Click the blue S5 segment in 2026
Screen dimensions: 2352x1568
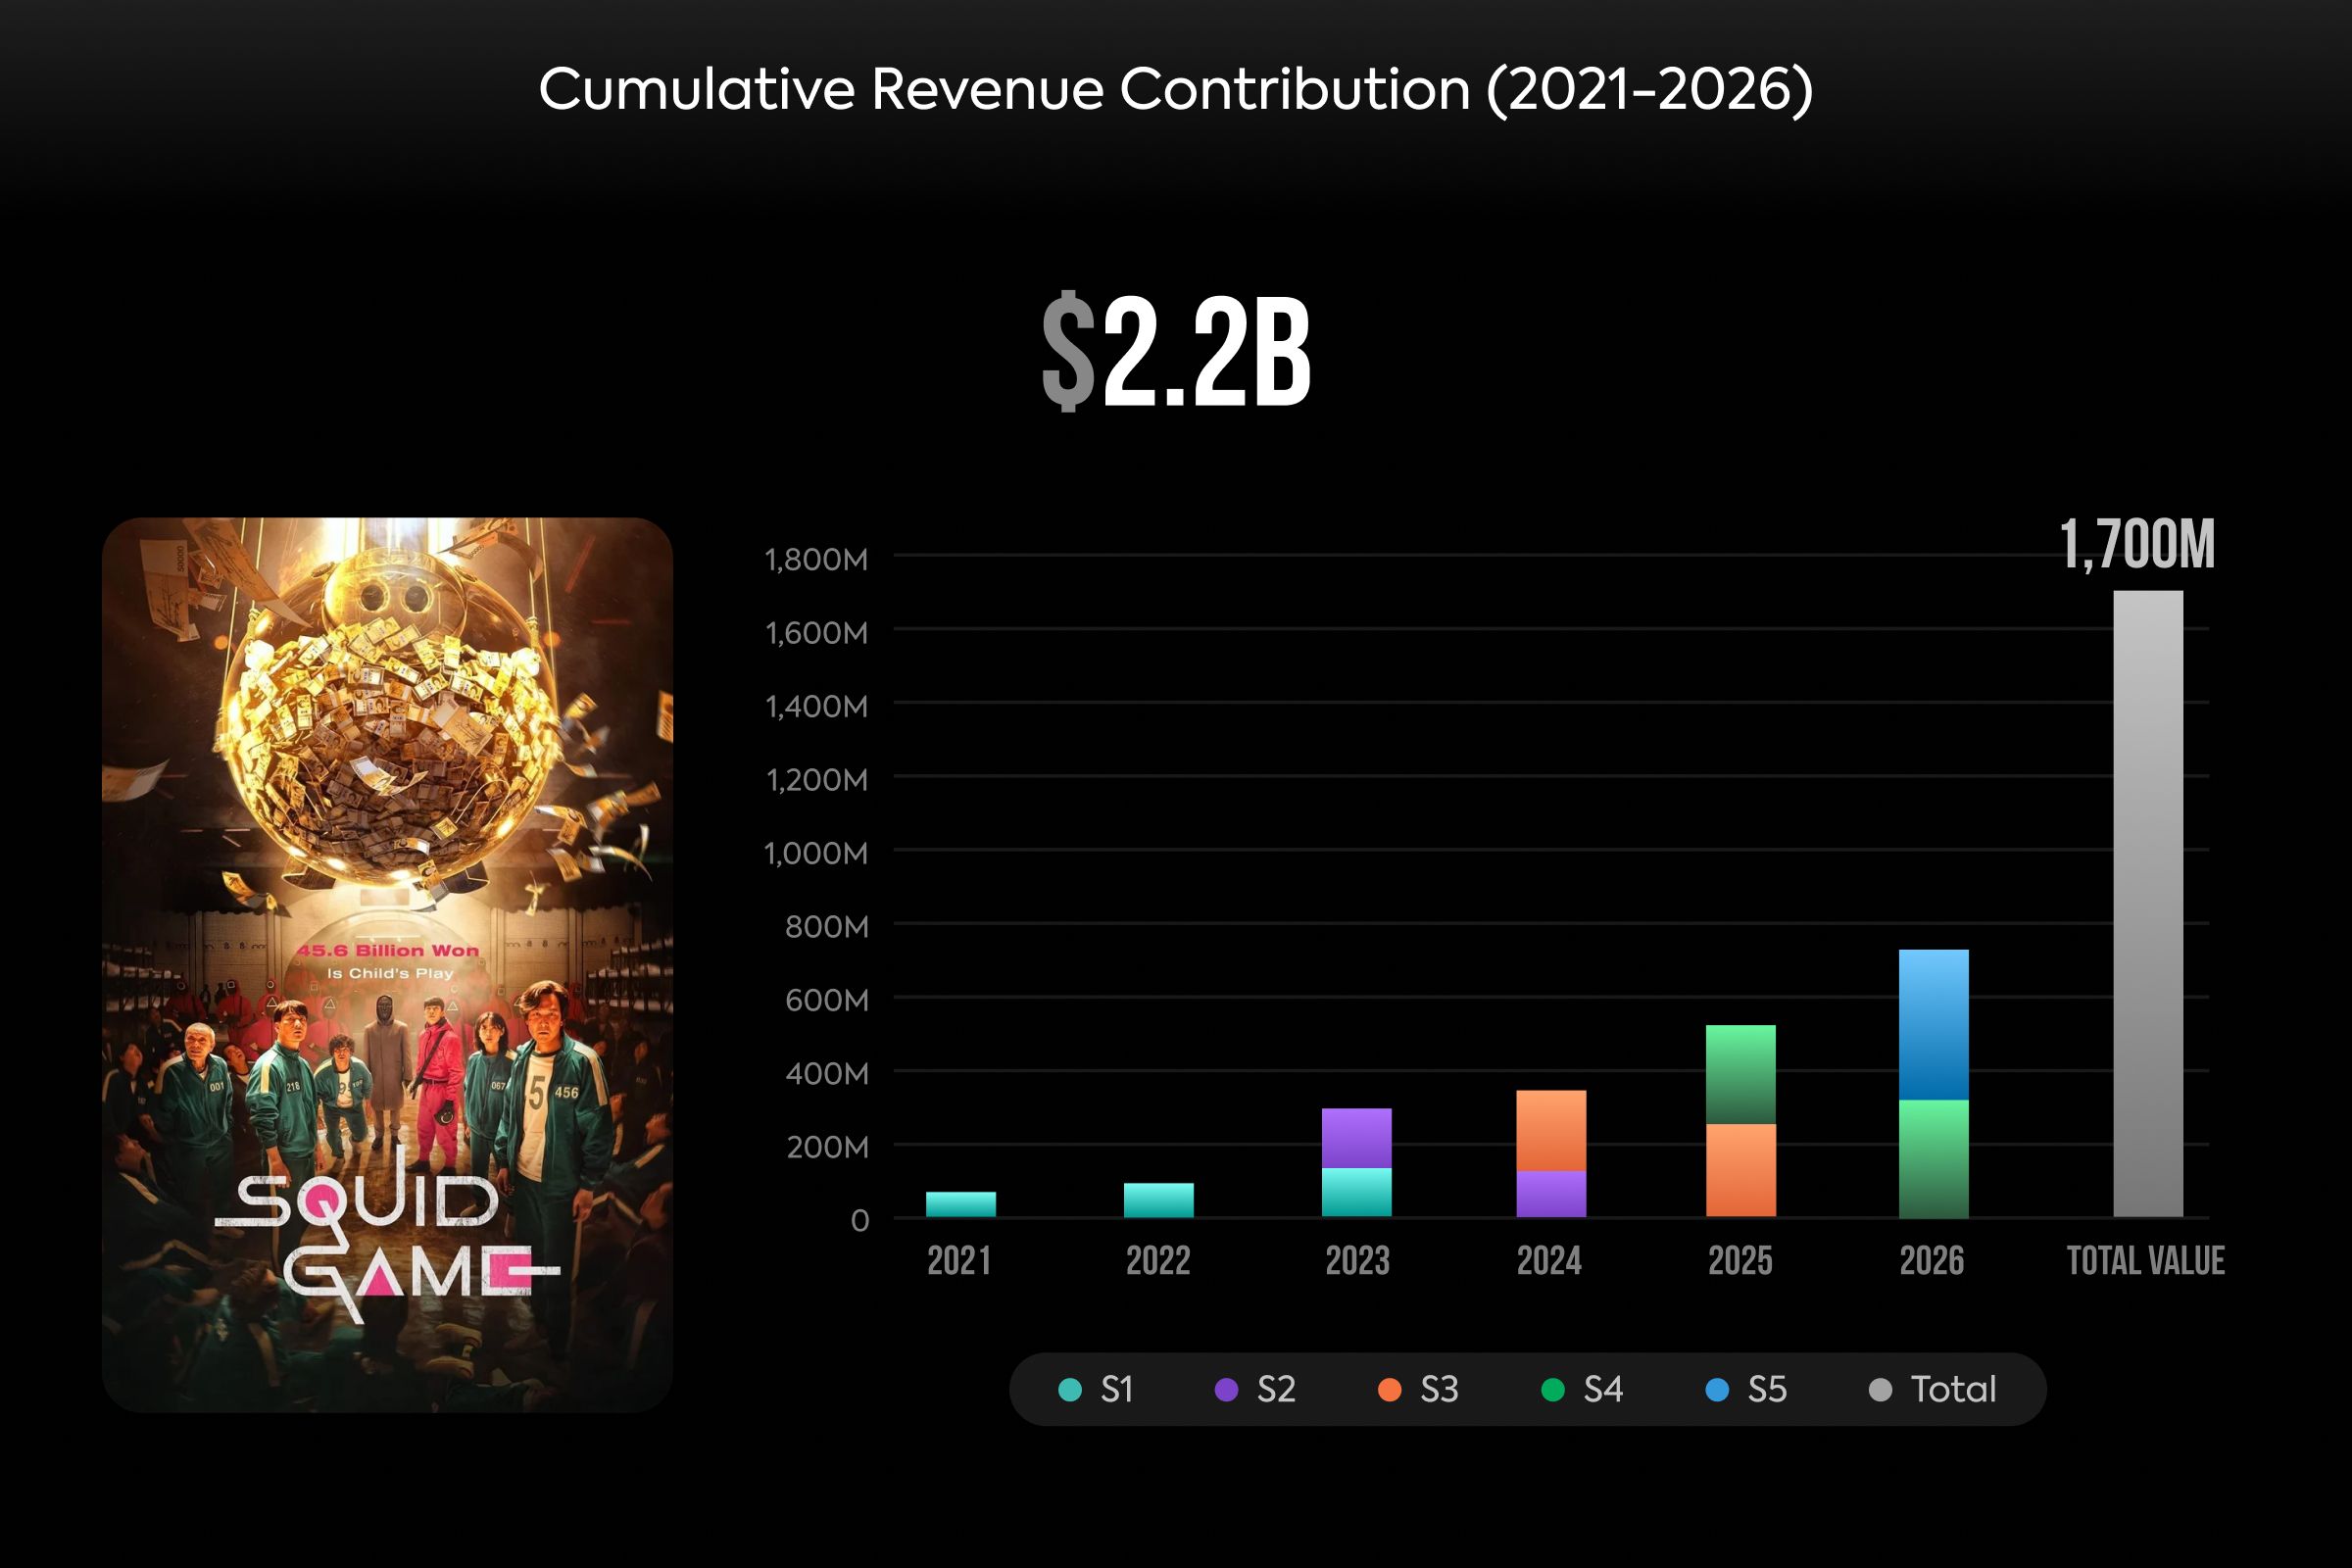pyautogui.click(x=1934, y=1025)
